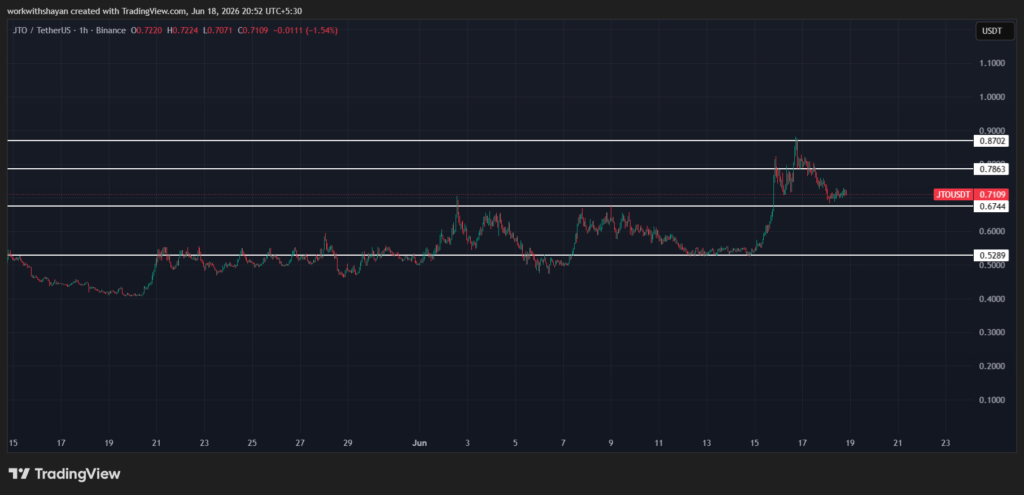Click the 0.3000 price axis tick

tap(991, 332)
